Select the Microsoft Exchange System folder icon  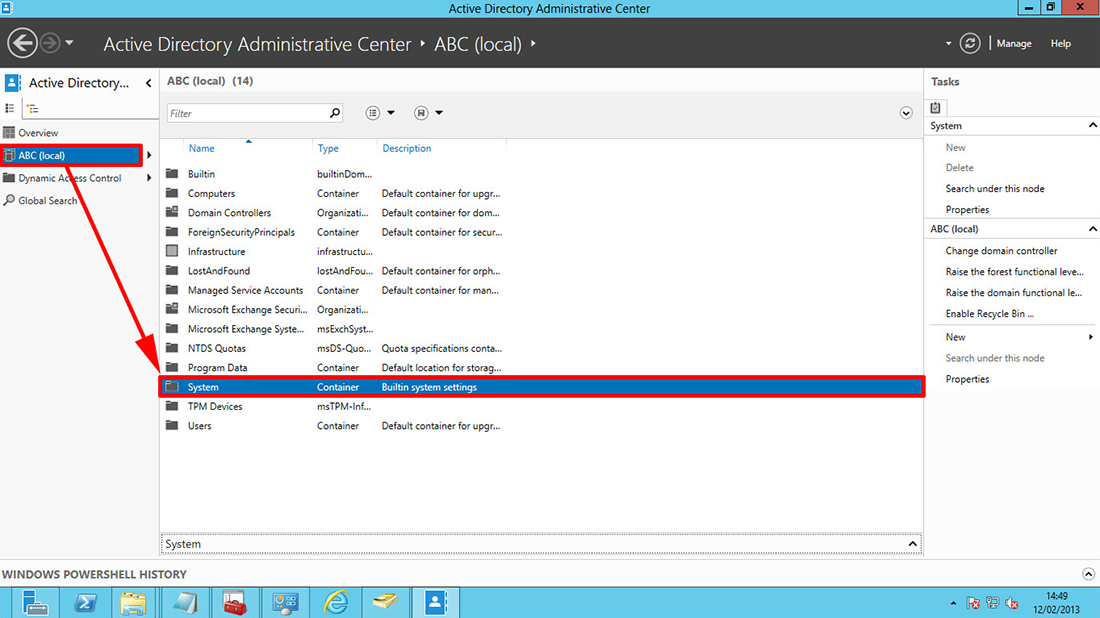(x=172, y=328)
